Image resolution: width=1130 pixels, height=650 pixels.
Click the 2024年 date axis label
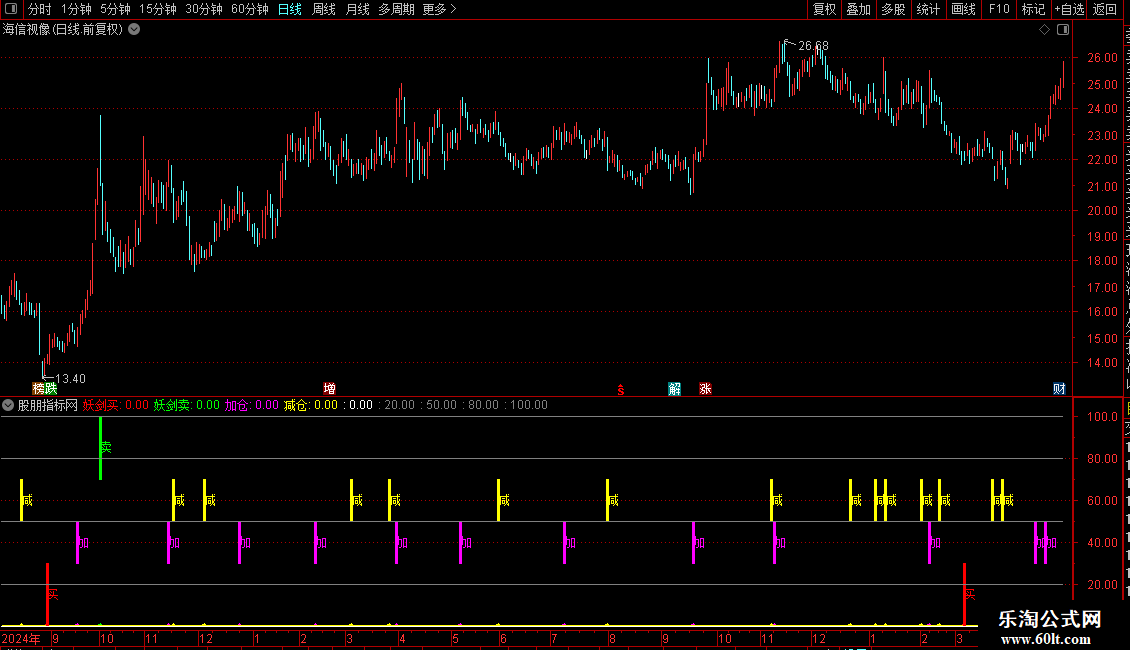click(21, 638)
